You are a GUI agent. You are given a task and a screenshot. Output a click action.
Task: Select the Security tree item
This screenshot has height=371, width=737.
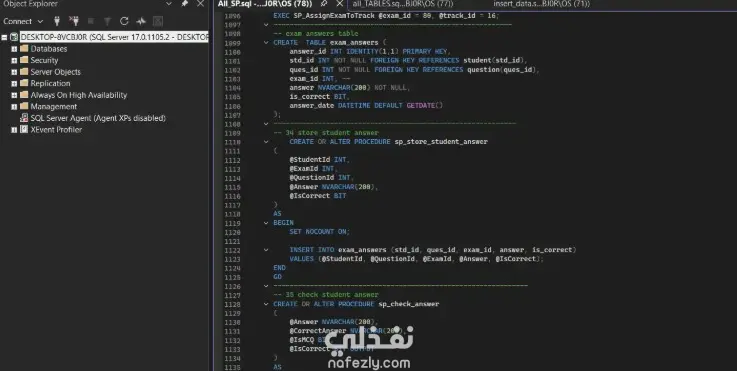point(44,60)
